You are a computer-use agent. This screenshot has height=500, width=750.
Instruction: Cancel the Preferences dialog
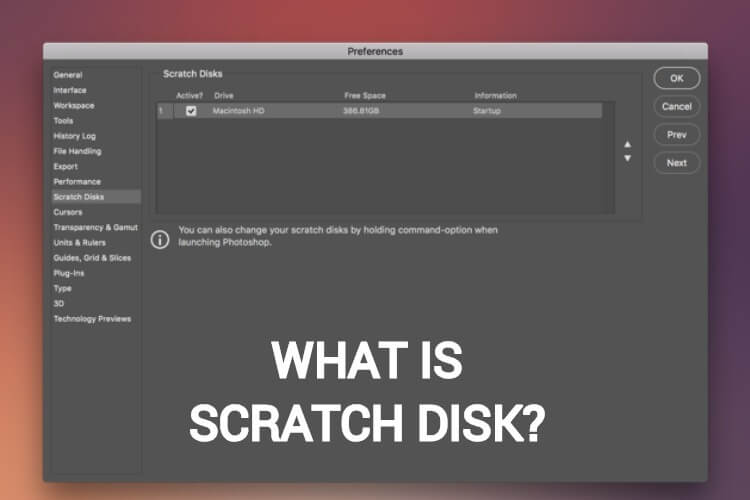tap(677, 106)
